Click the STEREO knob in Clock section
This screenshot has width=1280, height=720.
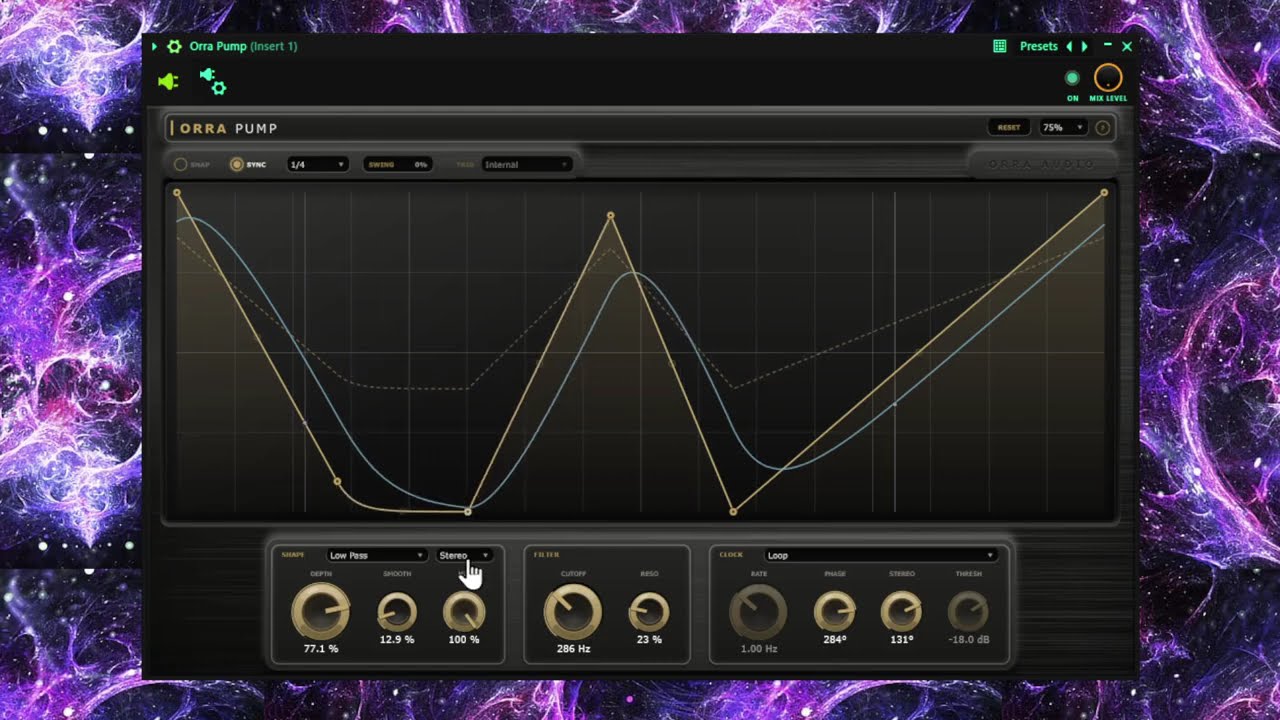pos(901,611)
